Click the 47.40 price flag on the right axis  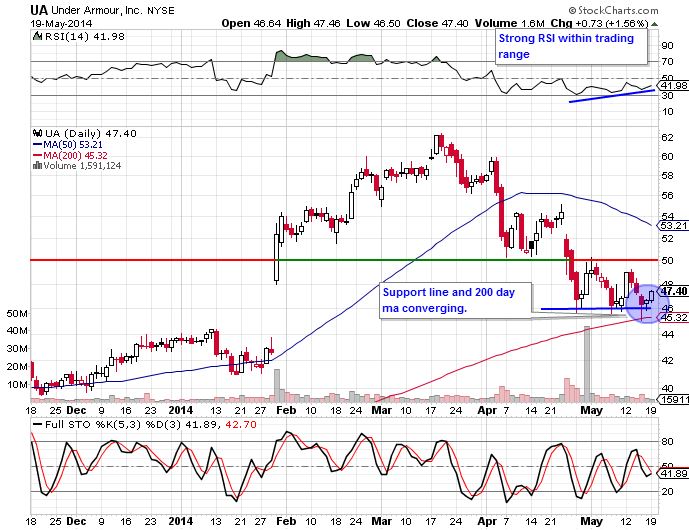(x=673, y=291)
